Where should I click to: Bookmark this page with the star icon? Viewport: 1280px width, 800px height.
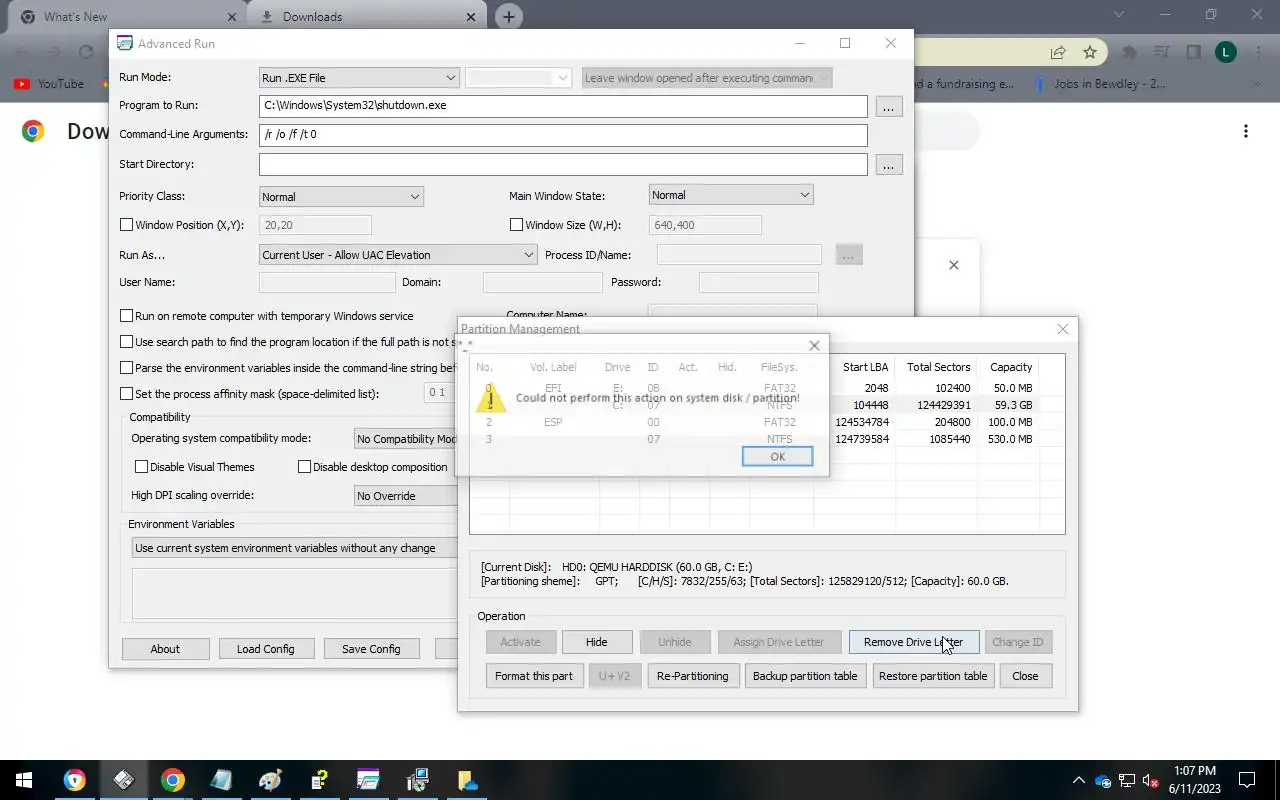[x=1090, y=52]
